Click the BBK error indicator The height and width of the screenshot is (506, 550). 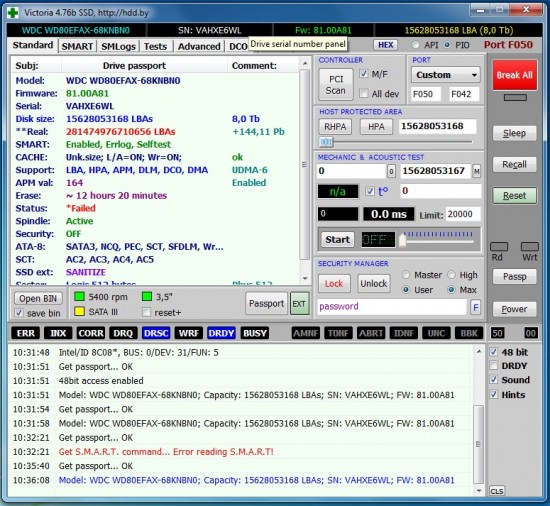point(469,333)
